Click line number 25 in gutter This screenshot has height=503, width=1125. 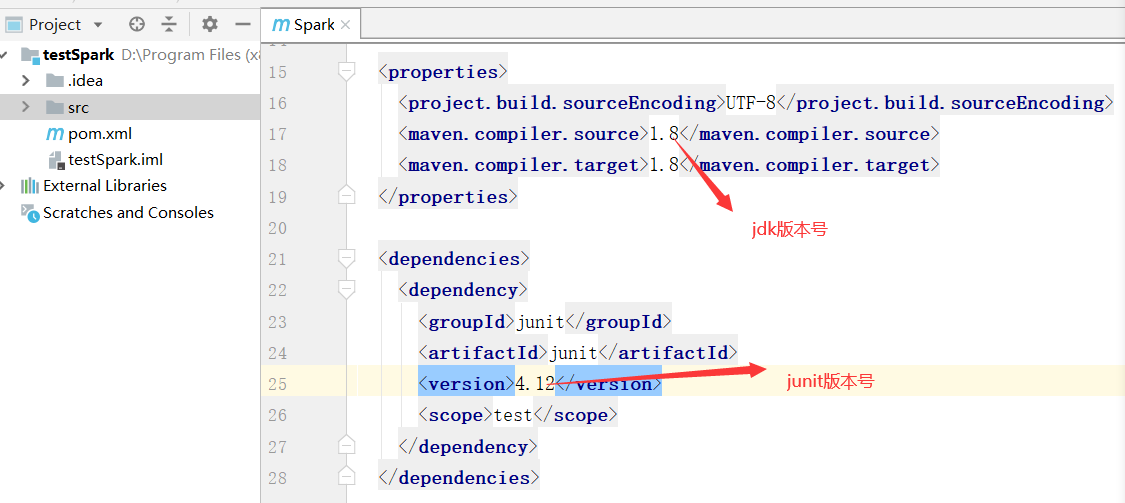pyautogui.click(x=277, y=384)
